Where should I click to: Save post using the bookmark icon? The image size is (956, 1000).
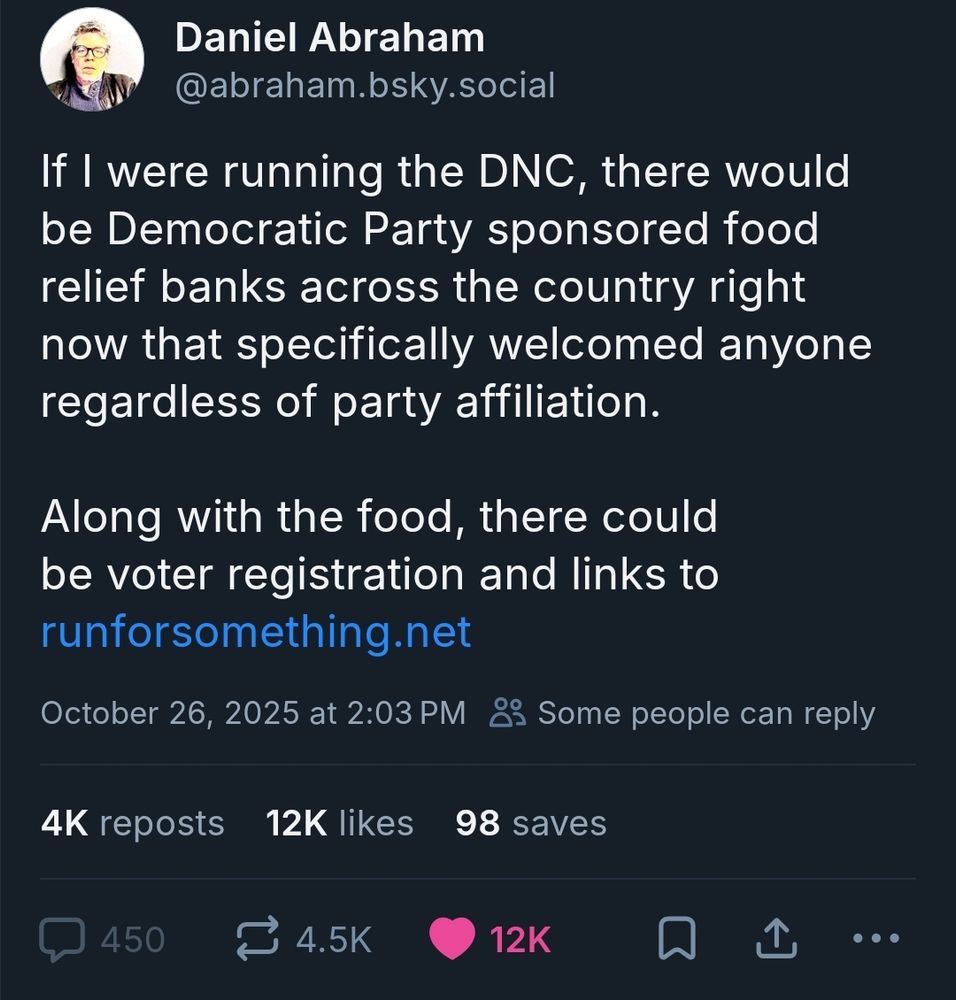coord(679,938)
